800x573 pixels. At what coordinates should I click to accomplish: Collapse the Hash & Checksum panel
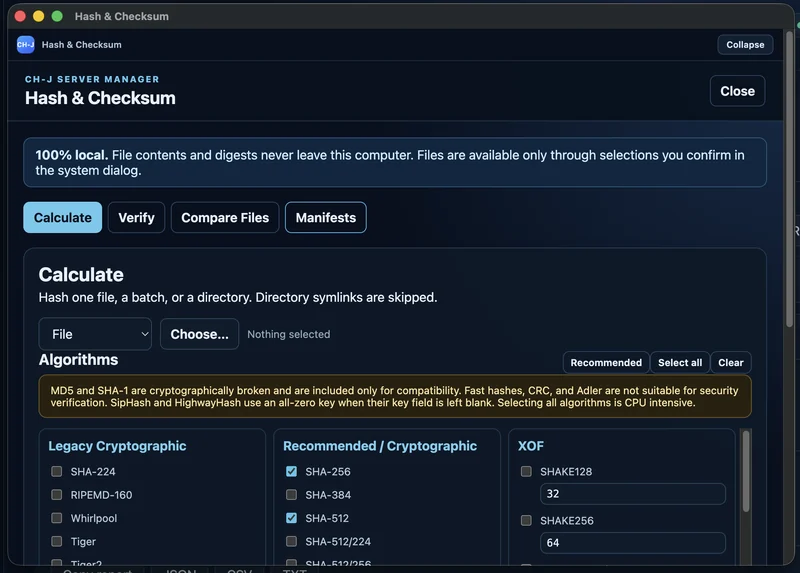745,44
